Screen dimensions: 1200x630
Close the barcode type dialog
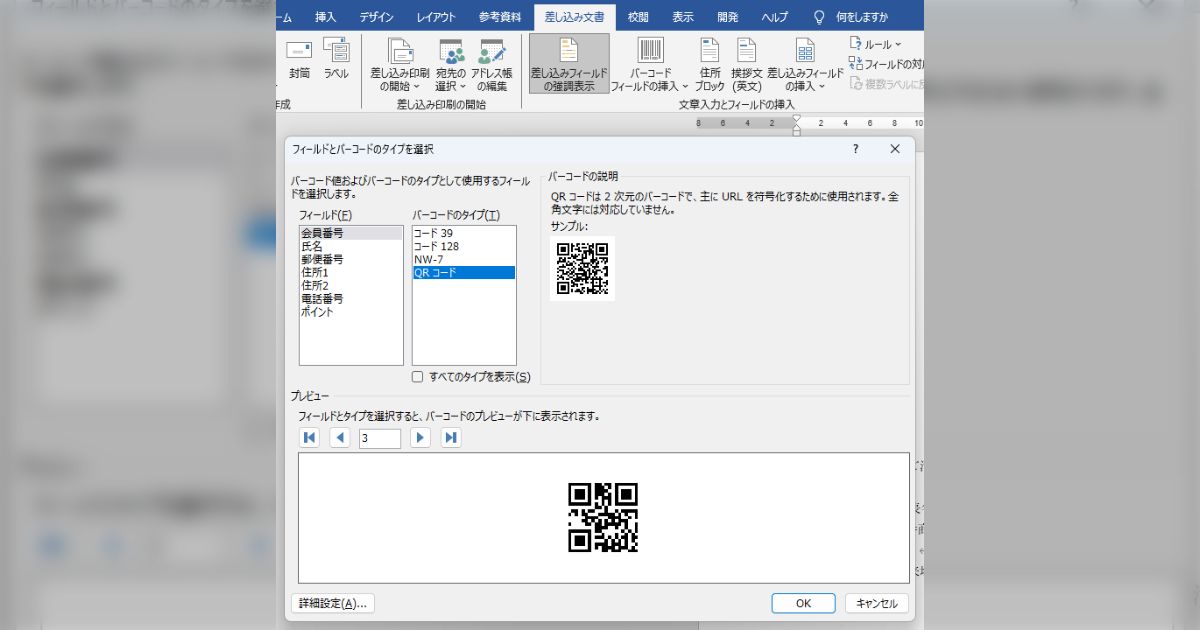tap(895, 149)
